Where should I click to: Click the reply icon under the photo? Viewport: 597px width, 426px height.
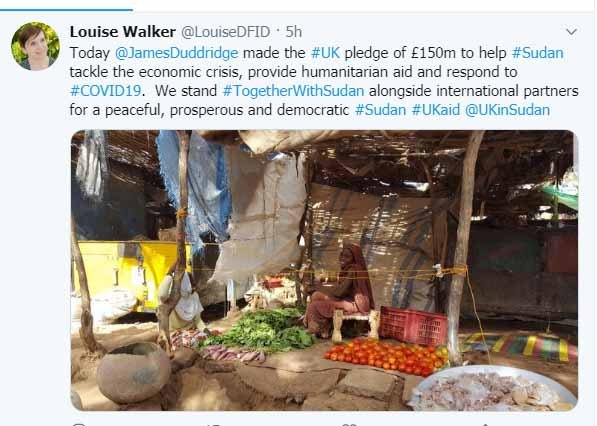coord(79,424)
